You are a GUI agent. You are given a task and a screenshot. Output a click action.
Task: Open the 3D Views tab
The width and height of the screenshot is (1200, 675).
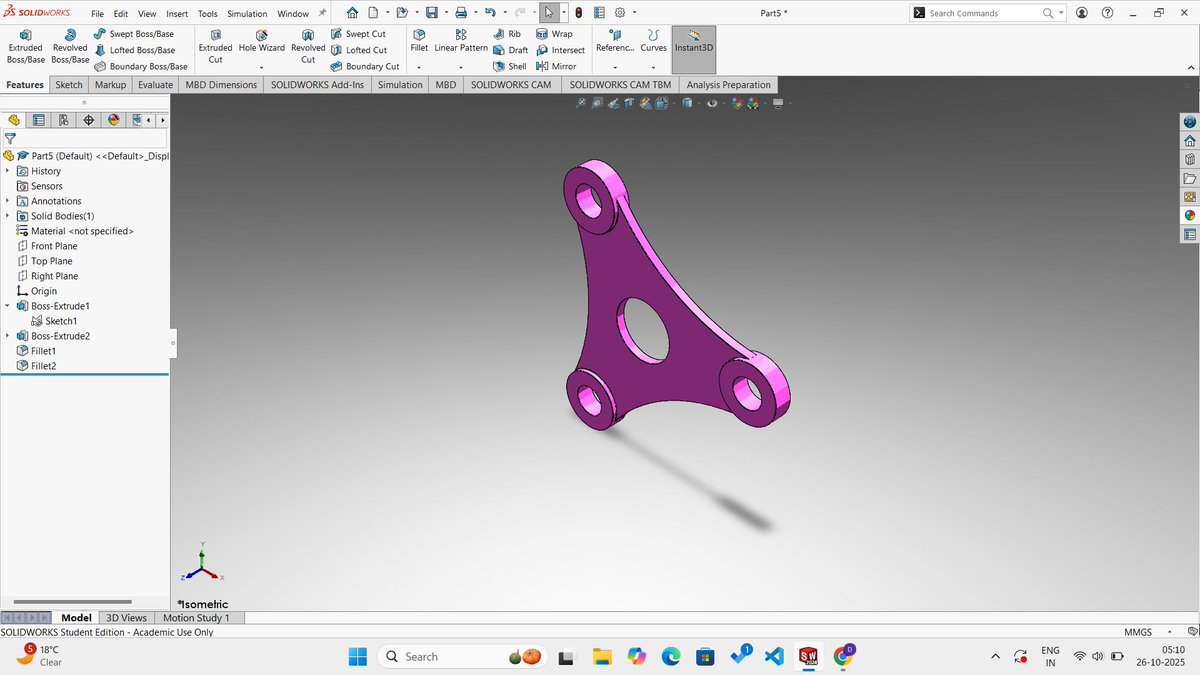pos(127,618)
